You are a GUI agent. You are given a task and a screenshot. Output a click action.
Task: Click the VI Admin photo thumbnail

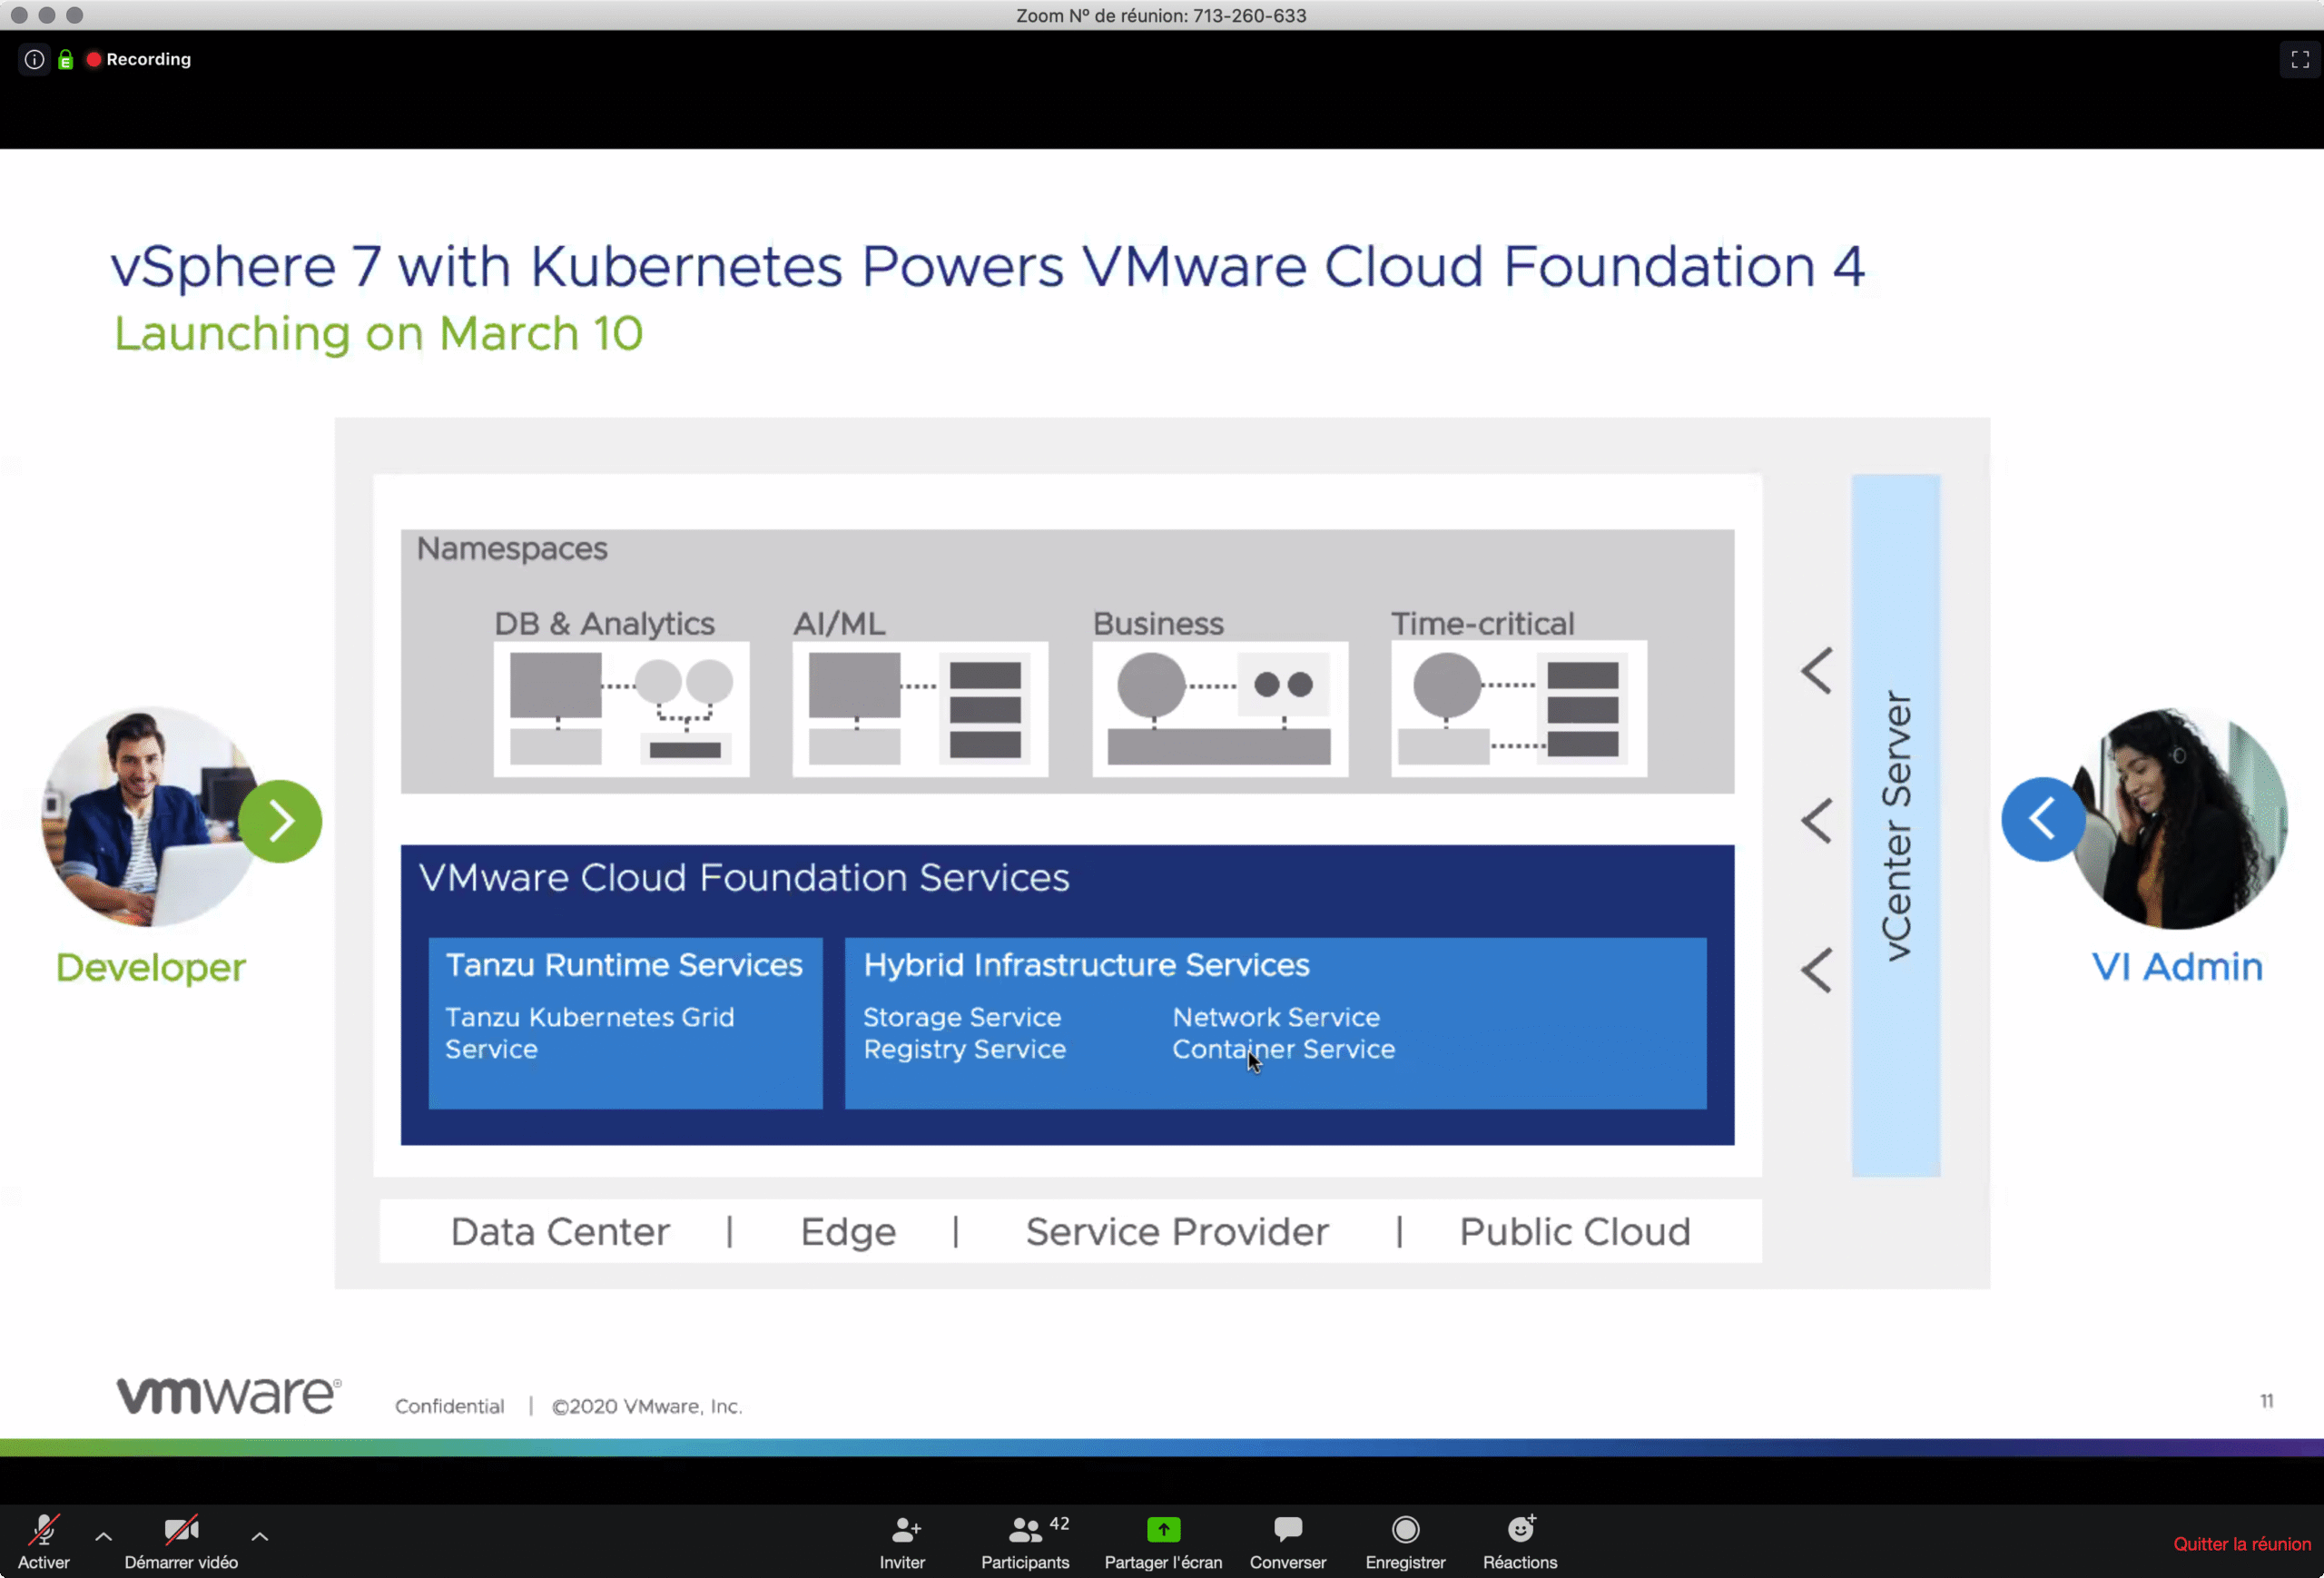(x=2180, y=818)
